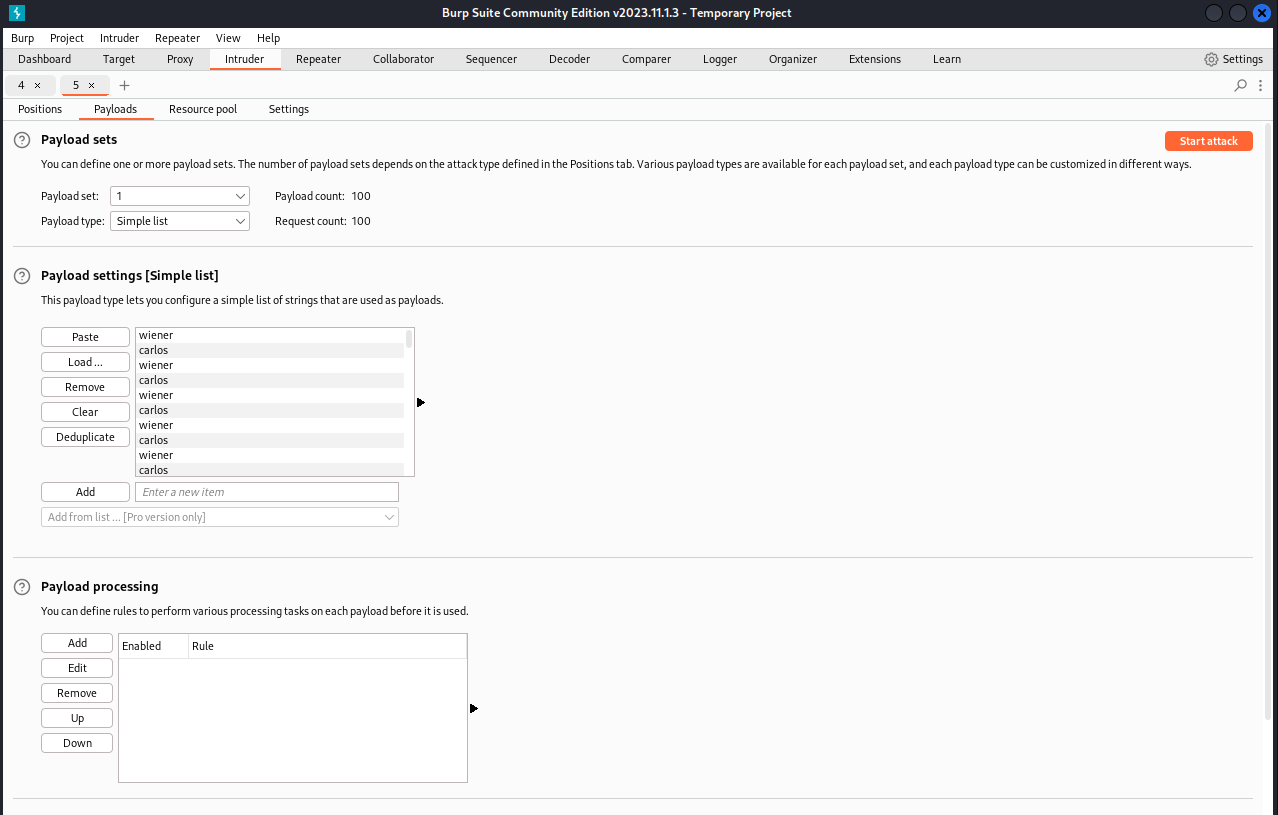Click the Enabled column header
Screen dimensions: 1278x815
[153, 646]
